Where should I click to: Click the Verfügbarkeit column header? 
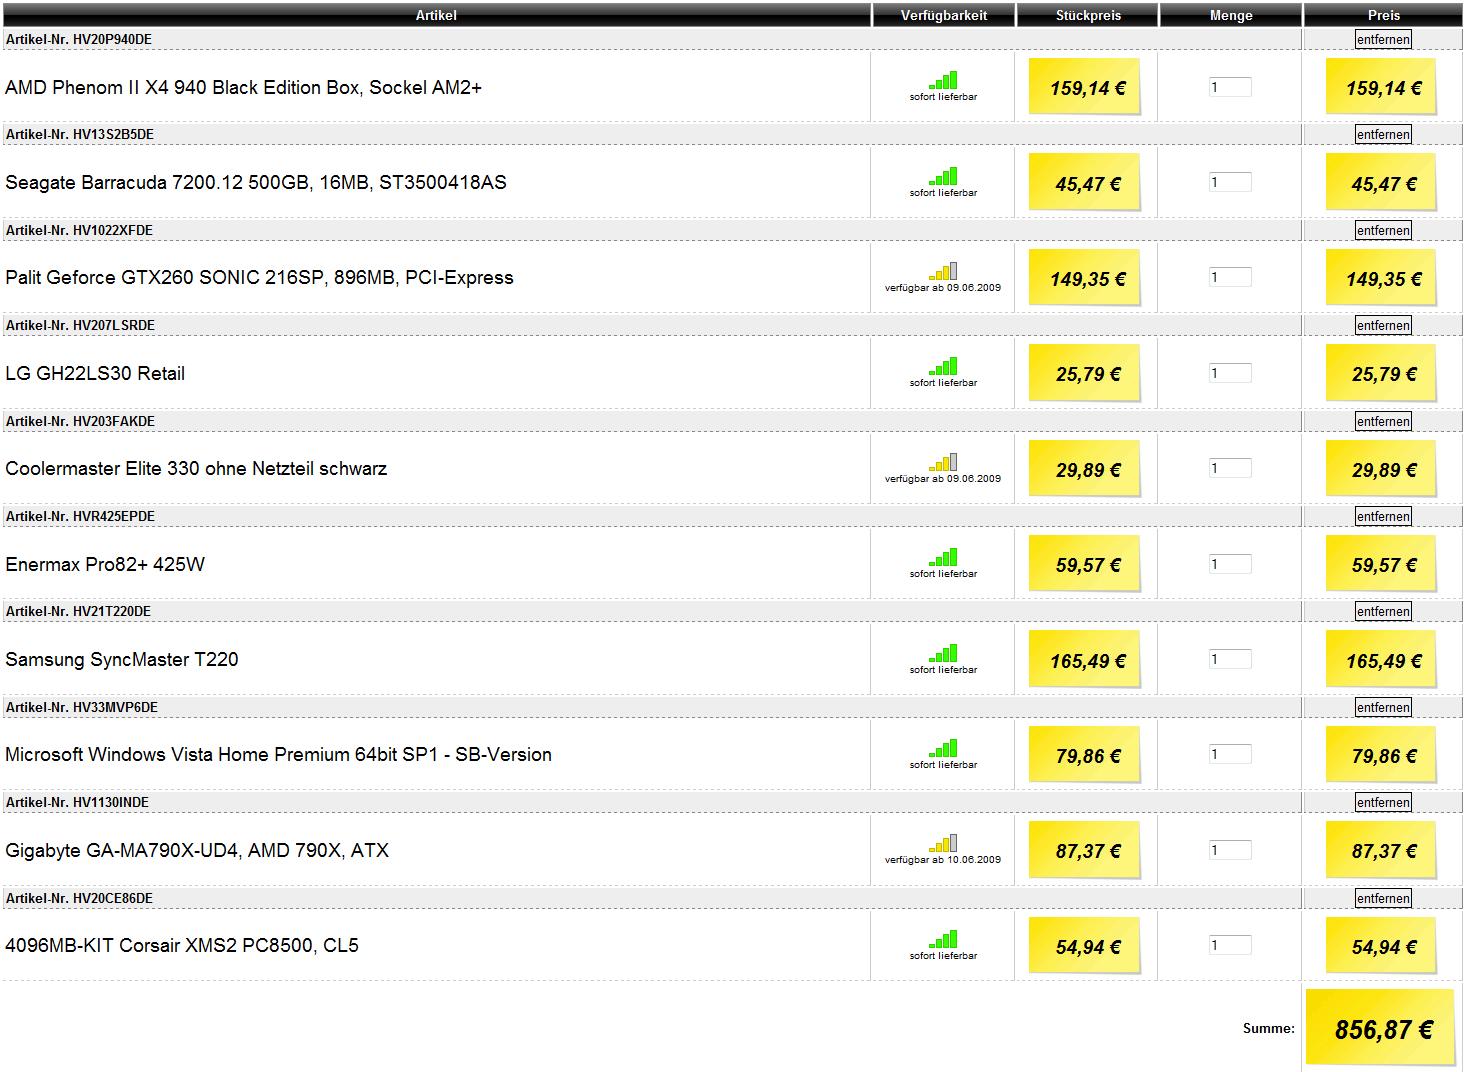pyautogui.click(x=943, y=15)
